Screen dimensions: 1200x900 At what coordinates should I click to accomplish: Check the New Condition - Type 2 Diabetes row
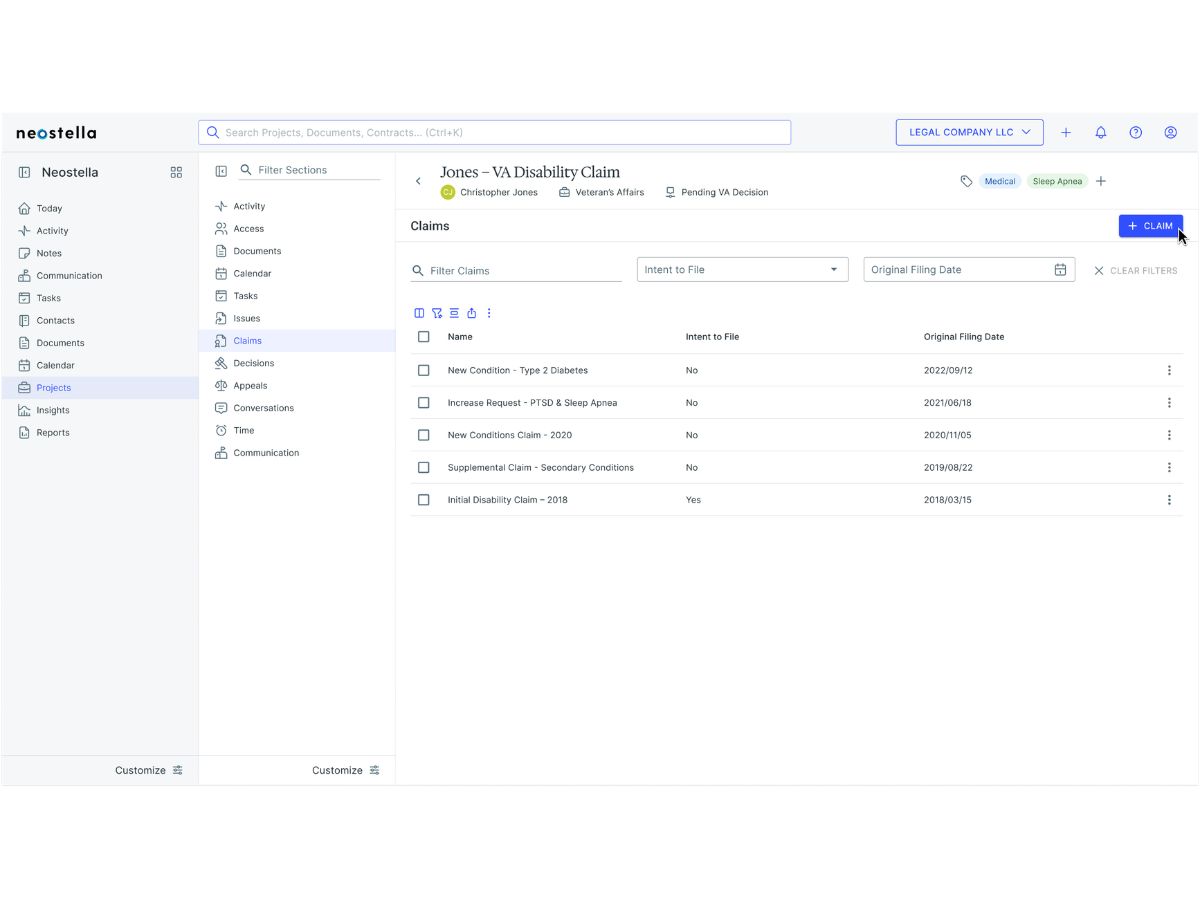pos(424,370)
